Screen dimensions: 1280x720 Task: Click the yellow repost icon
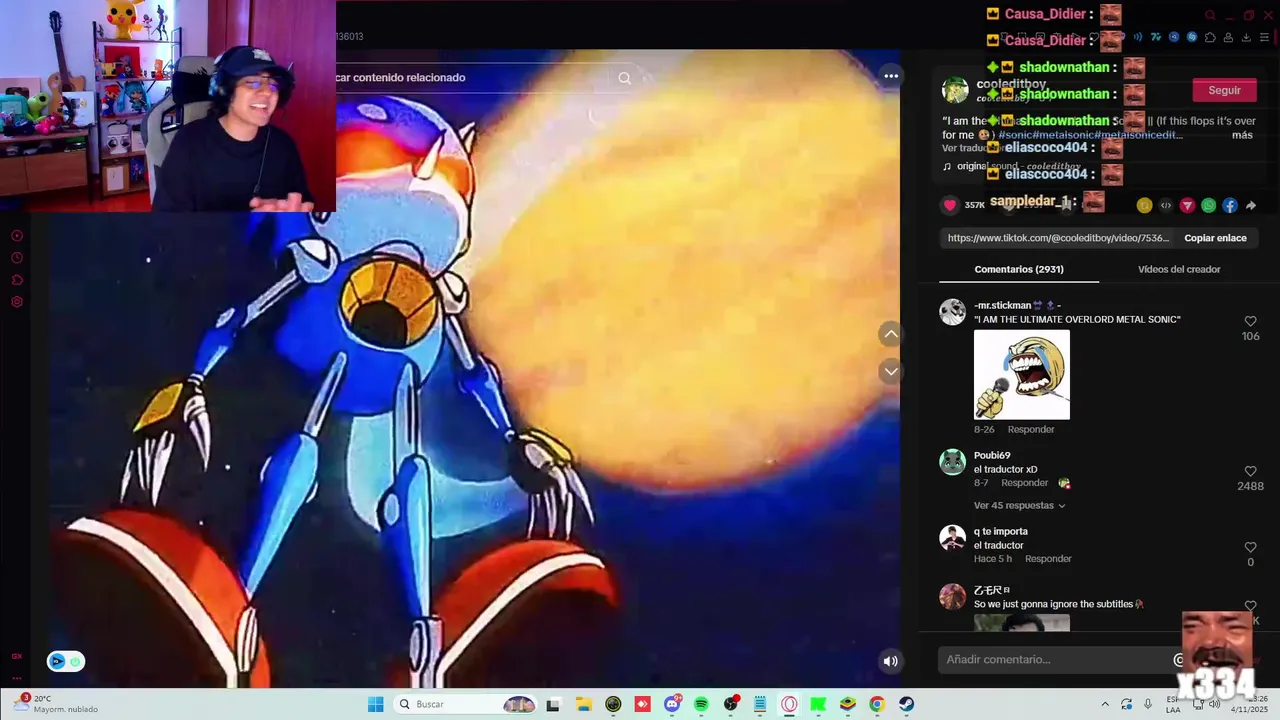coord(1144,205)
